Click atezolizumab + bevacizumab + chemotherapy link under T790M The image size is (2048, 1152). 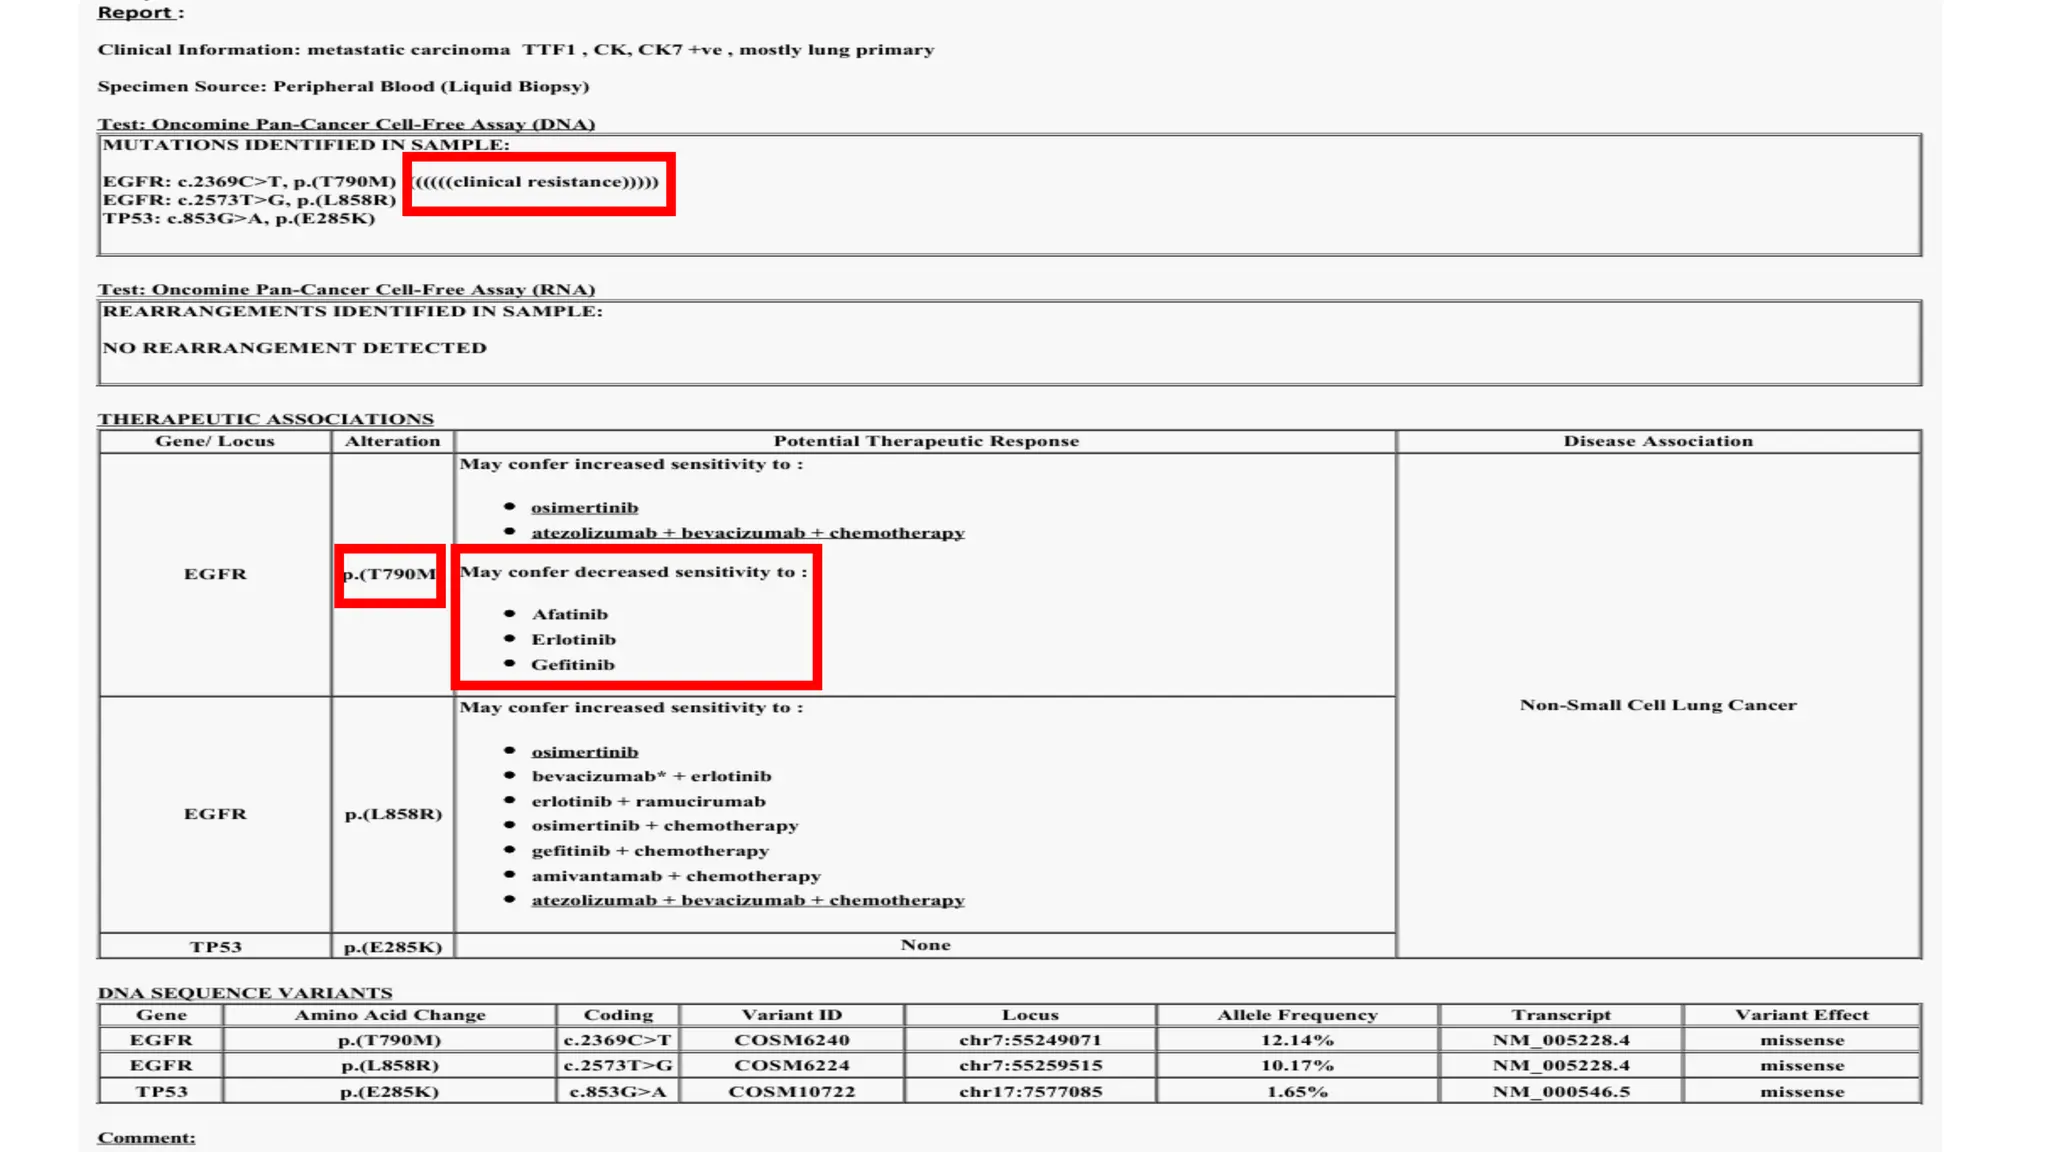747,533
